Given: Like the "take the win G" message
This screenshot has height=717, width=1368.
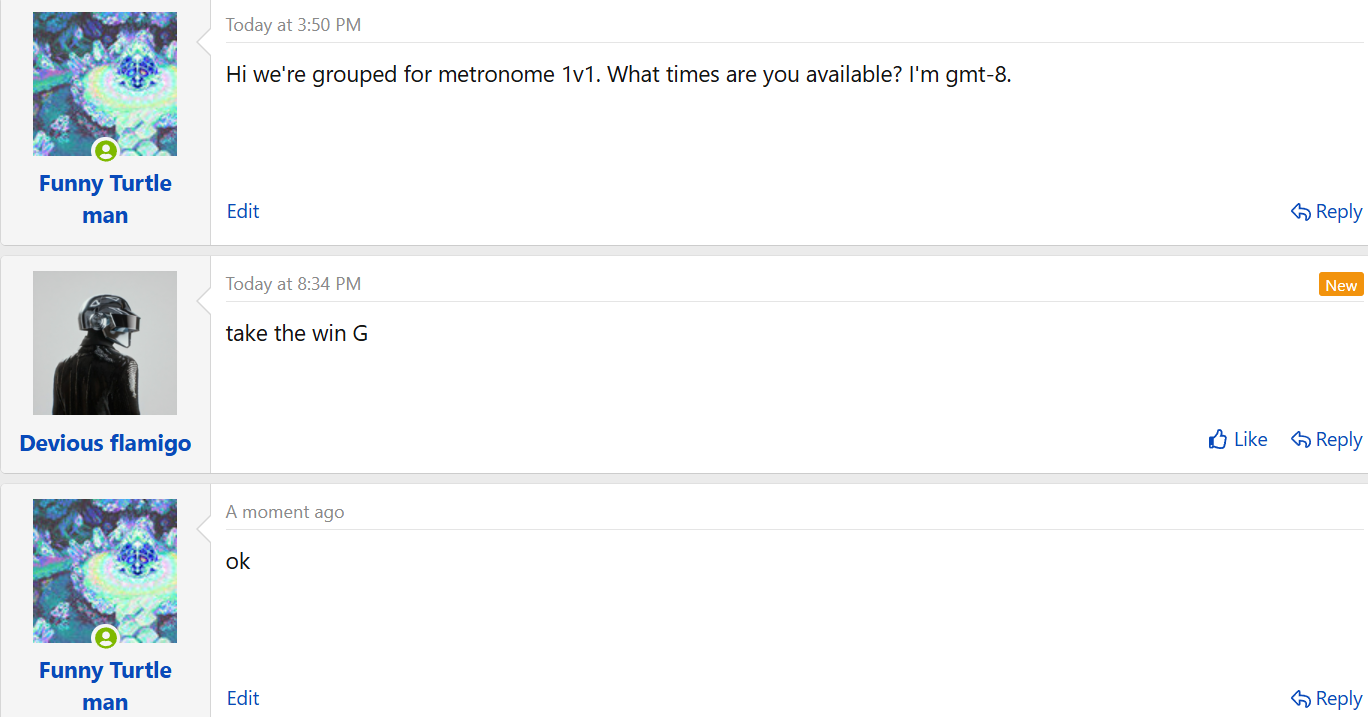Looking at the screenshot, I should click(1238, 440).
